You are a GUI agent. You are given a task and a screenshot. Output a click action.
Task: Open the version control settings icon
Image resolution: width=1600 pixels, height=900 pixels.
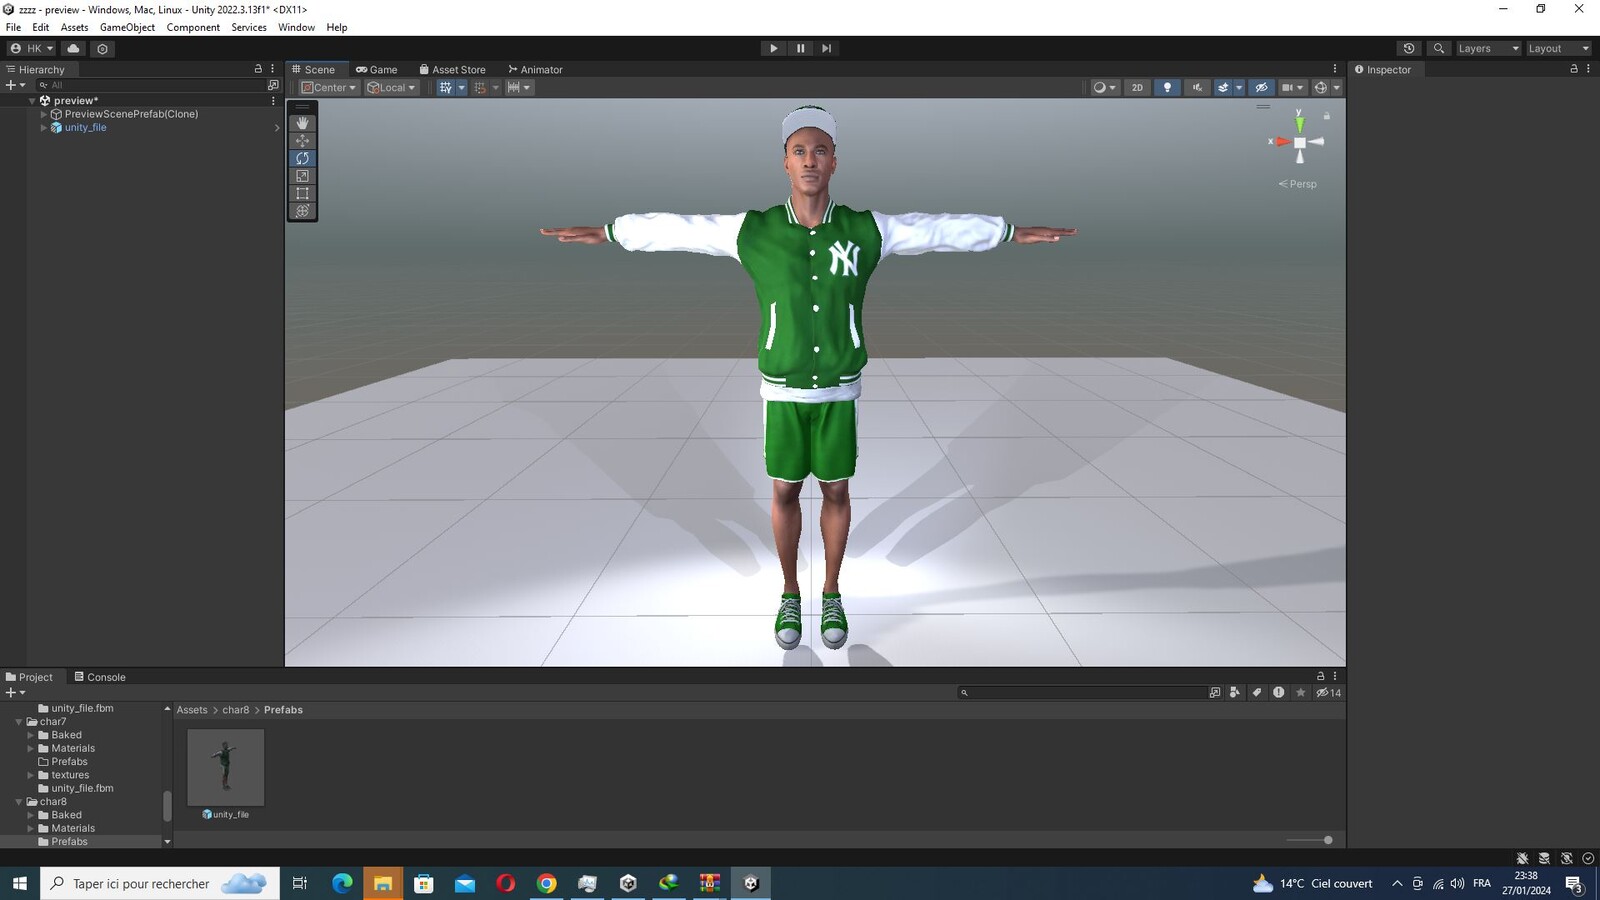tap(102, 48)
